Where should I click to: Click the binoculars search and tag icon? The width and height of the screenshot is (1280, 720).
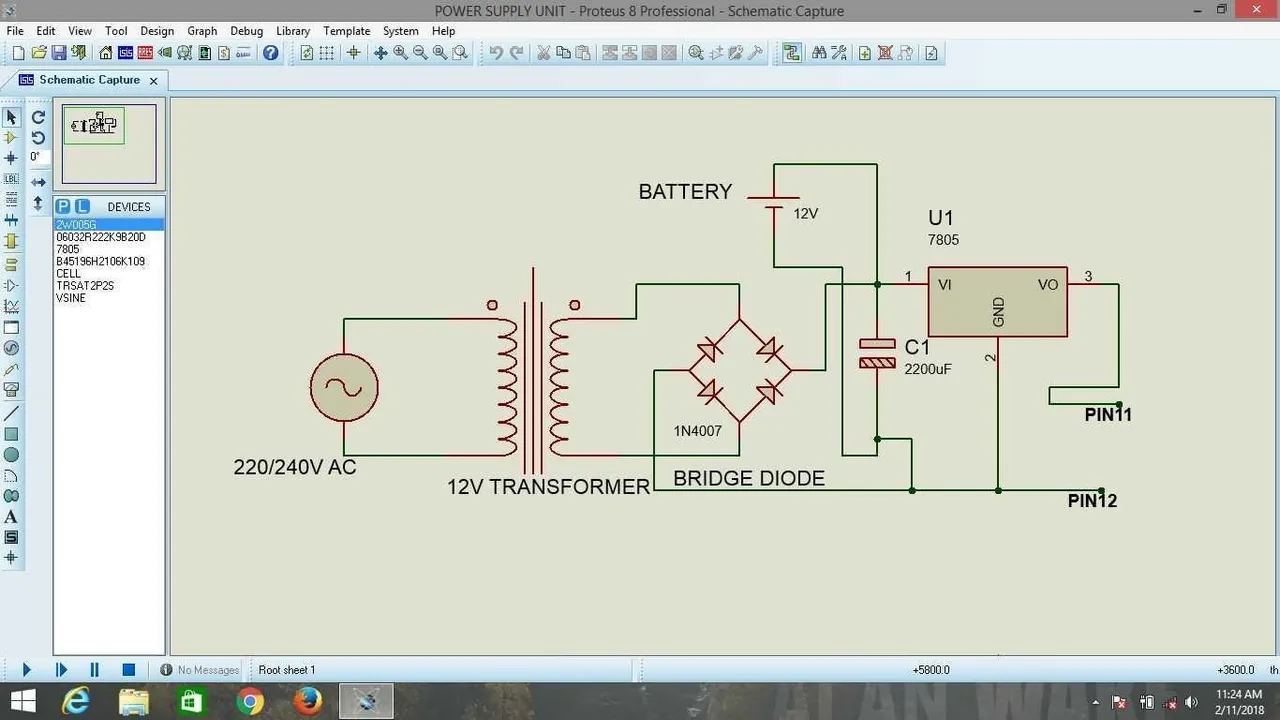(x=819, y=53)
